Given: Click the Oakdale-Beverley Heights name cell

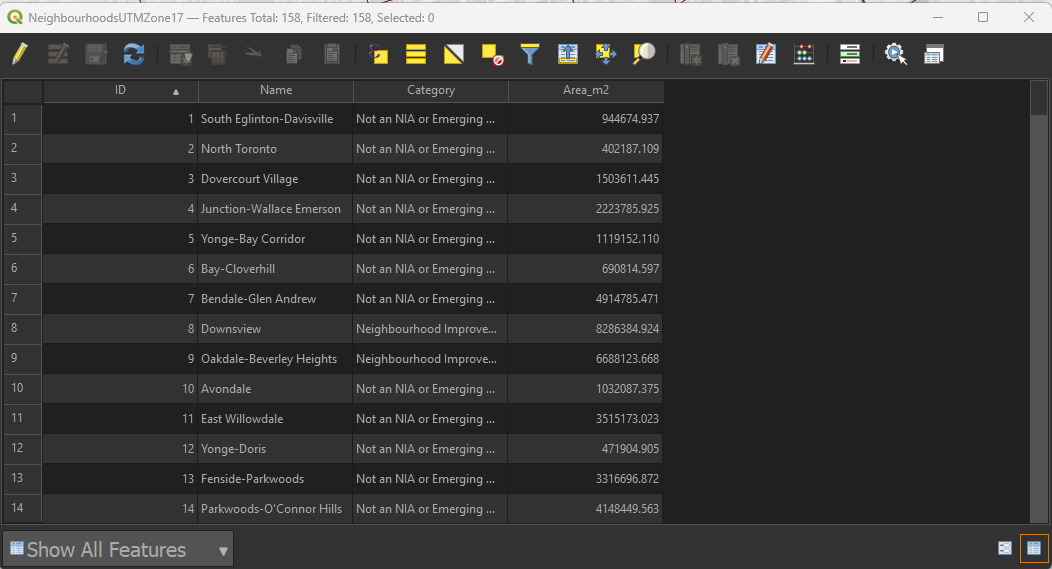Looking at the screenshot, I should pyautogui.click(x=275, y=359).
